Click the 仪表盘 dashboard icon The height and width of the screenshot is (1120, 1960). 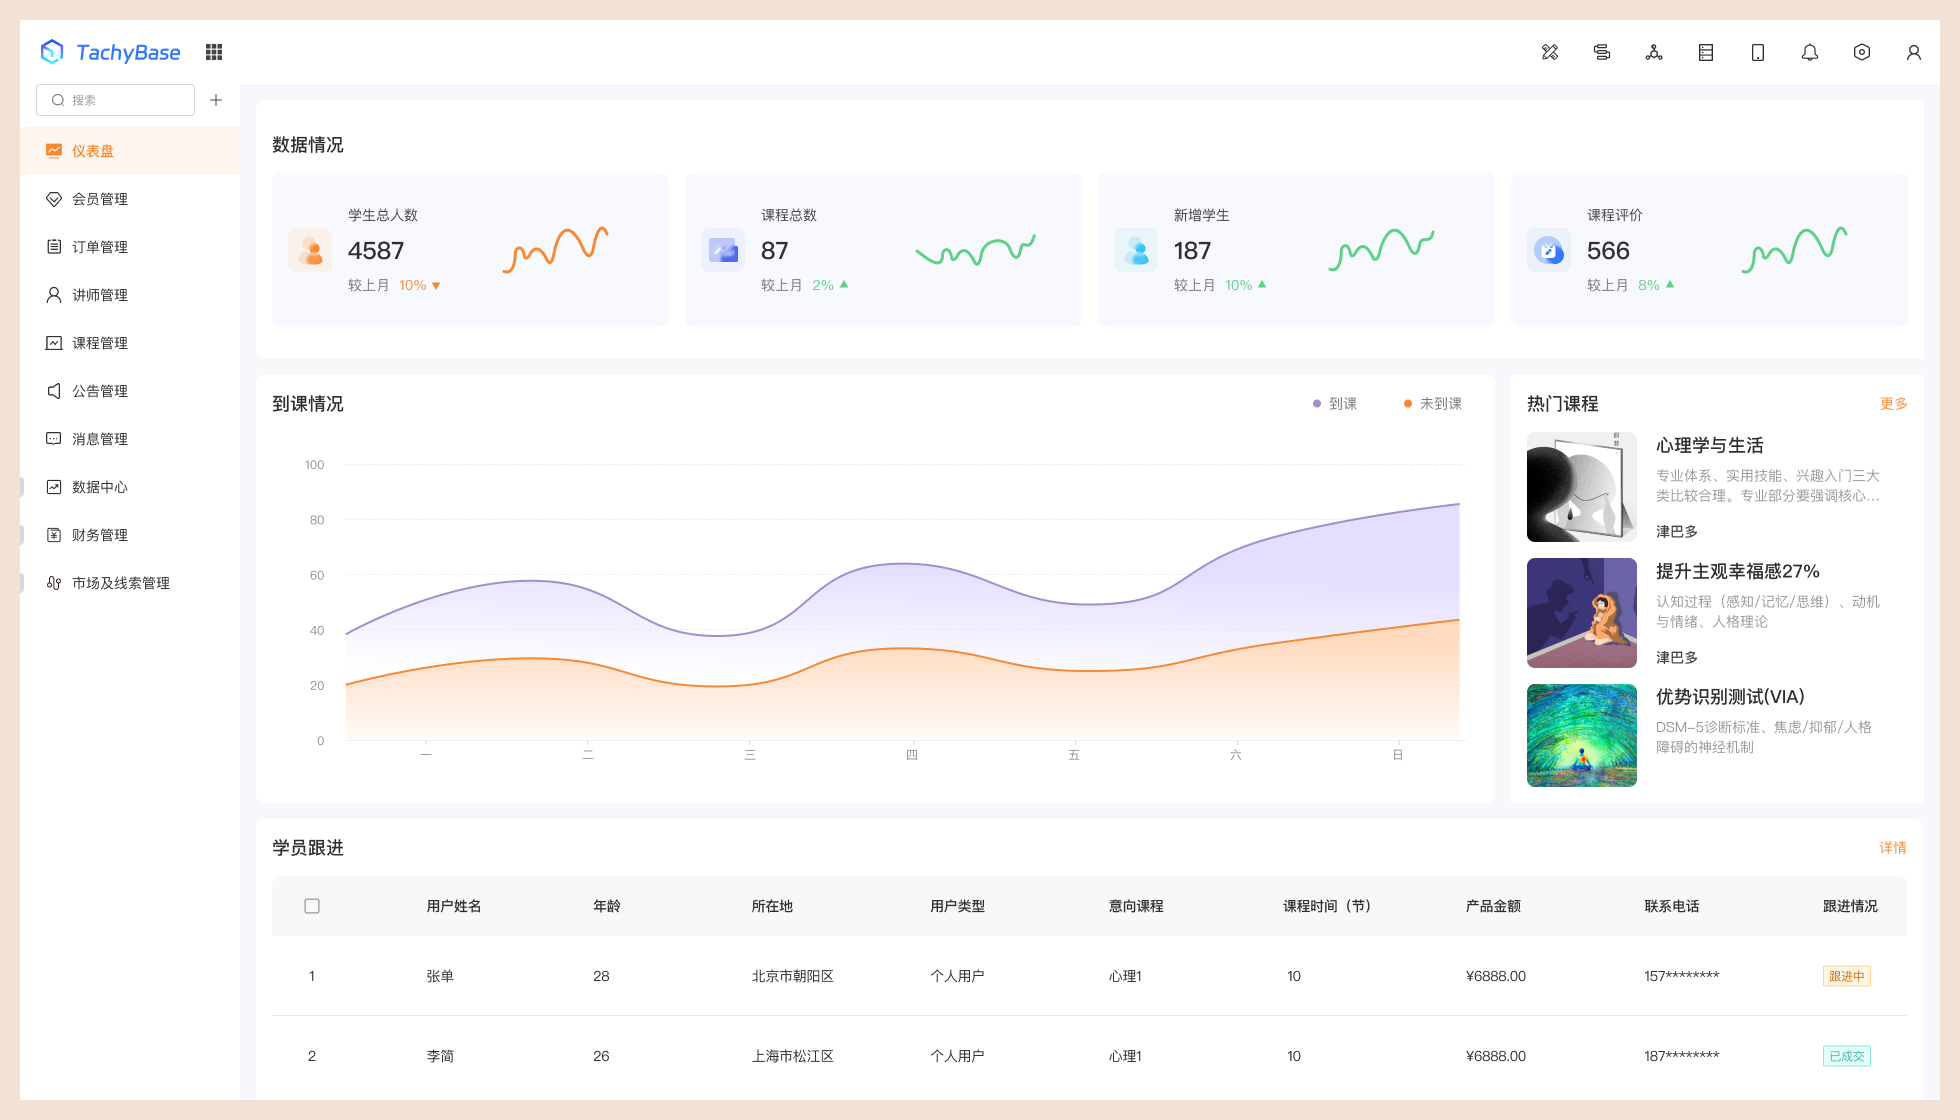point(54,151)
